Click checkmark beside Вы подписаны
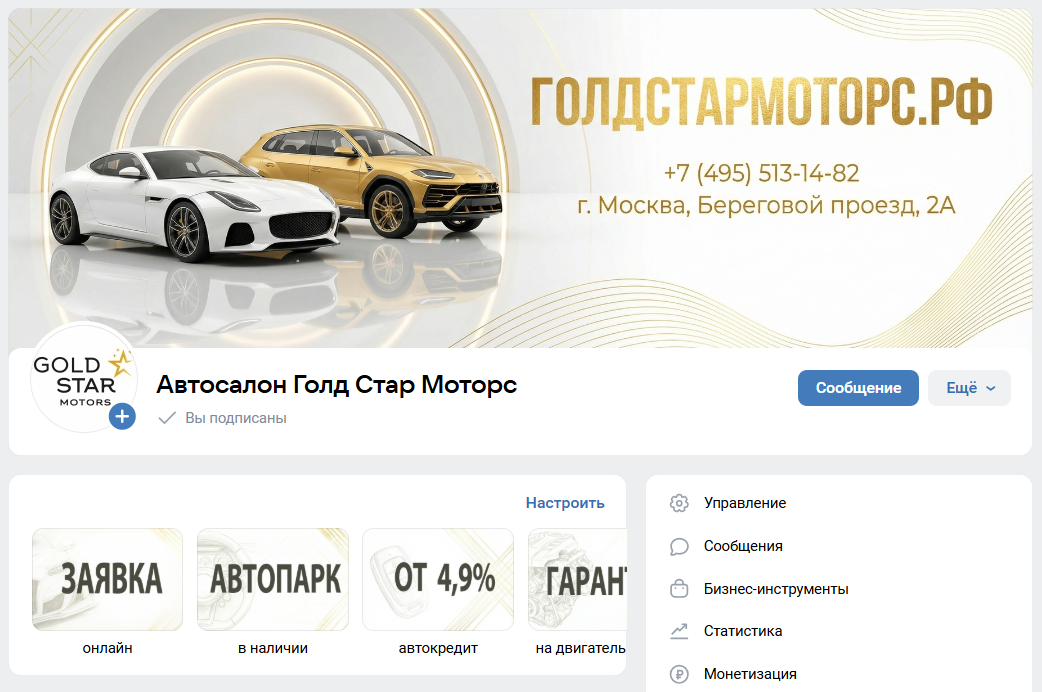The height and width of the screenshot is (692, 1042). click(167, 418)
